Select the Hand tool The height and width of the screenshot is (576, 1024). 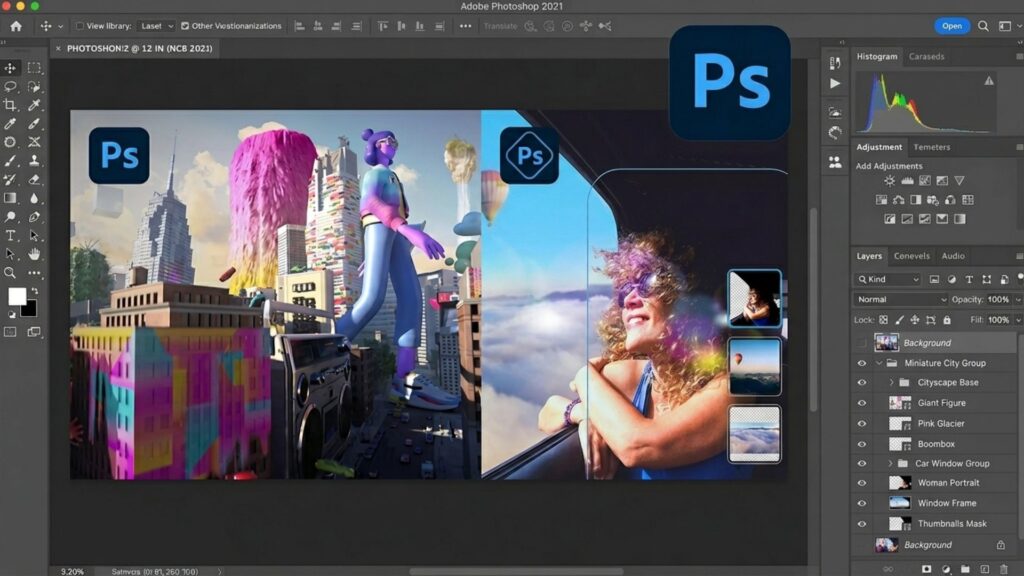pyautogui.click(x=34, y=254)
